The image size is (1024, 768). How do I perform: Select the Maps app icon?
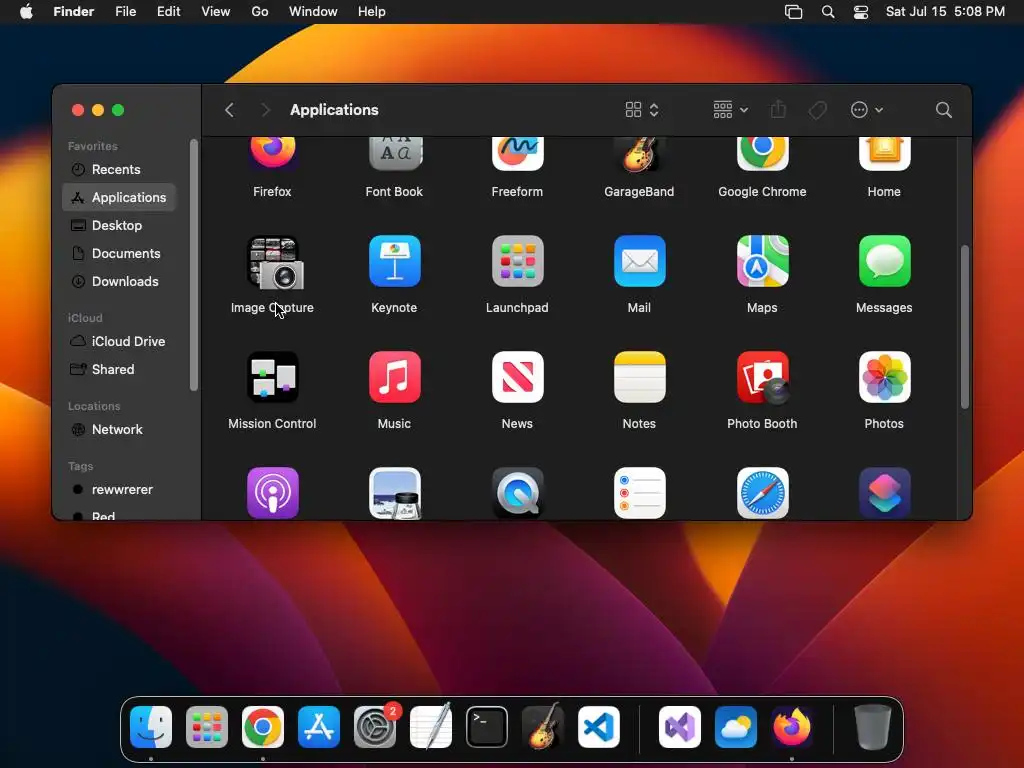(x=762, y=261)
